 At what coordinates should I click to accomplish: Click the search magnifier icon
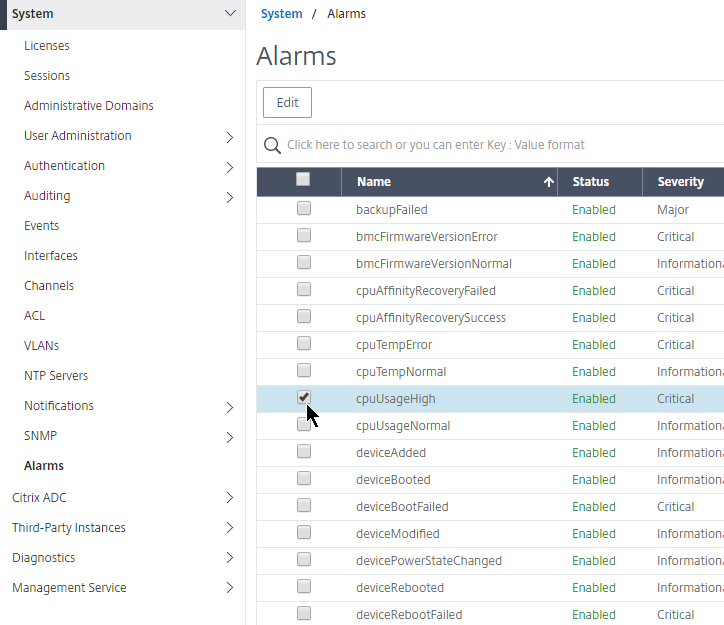point(272,145)
